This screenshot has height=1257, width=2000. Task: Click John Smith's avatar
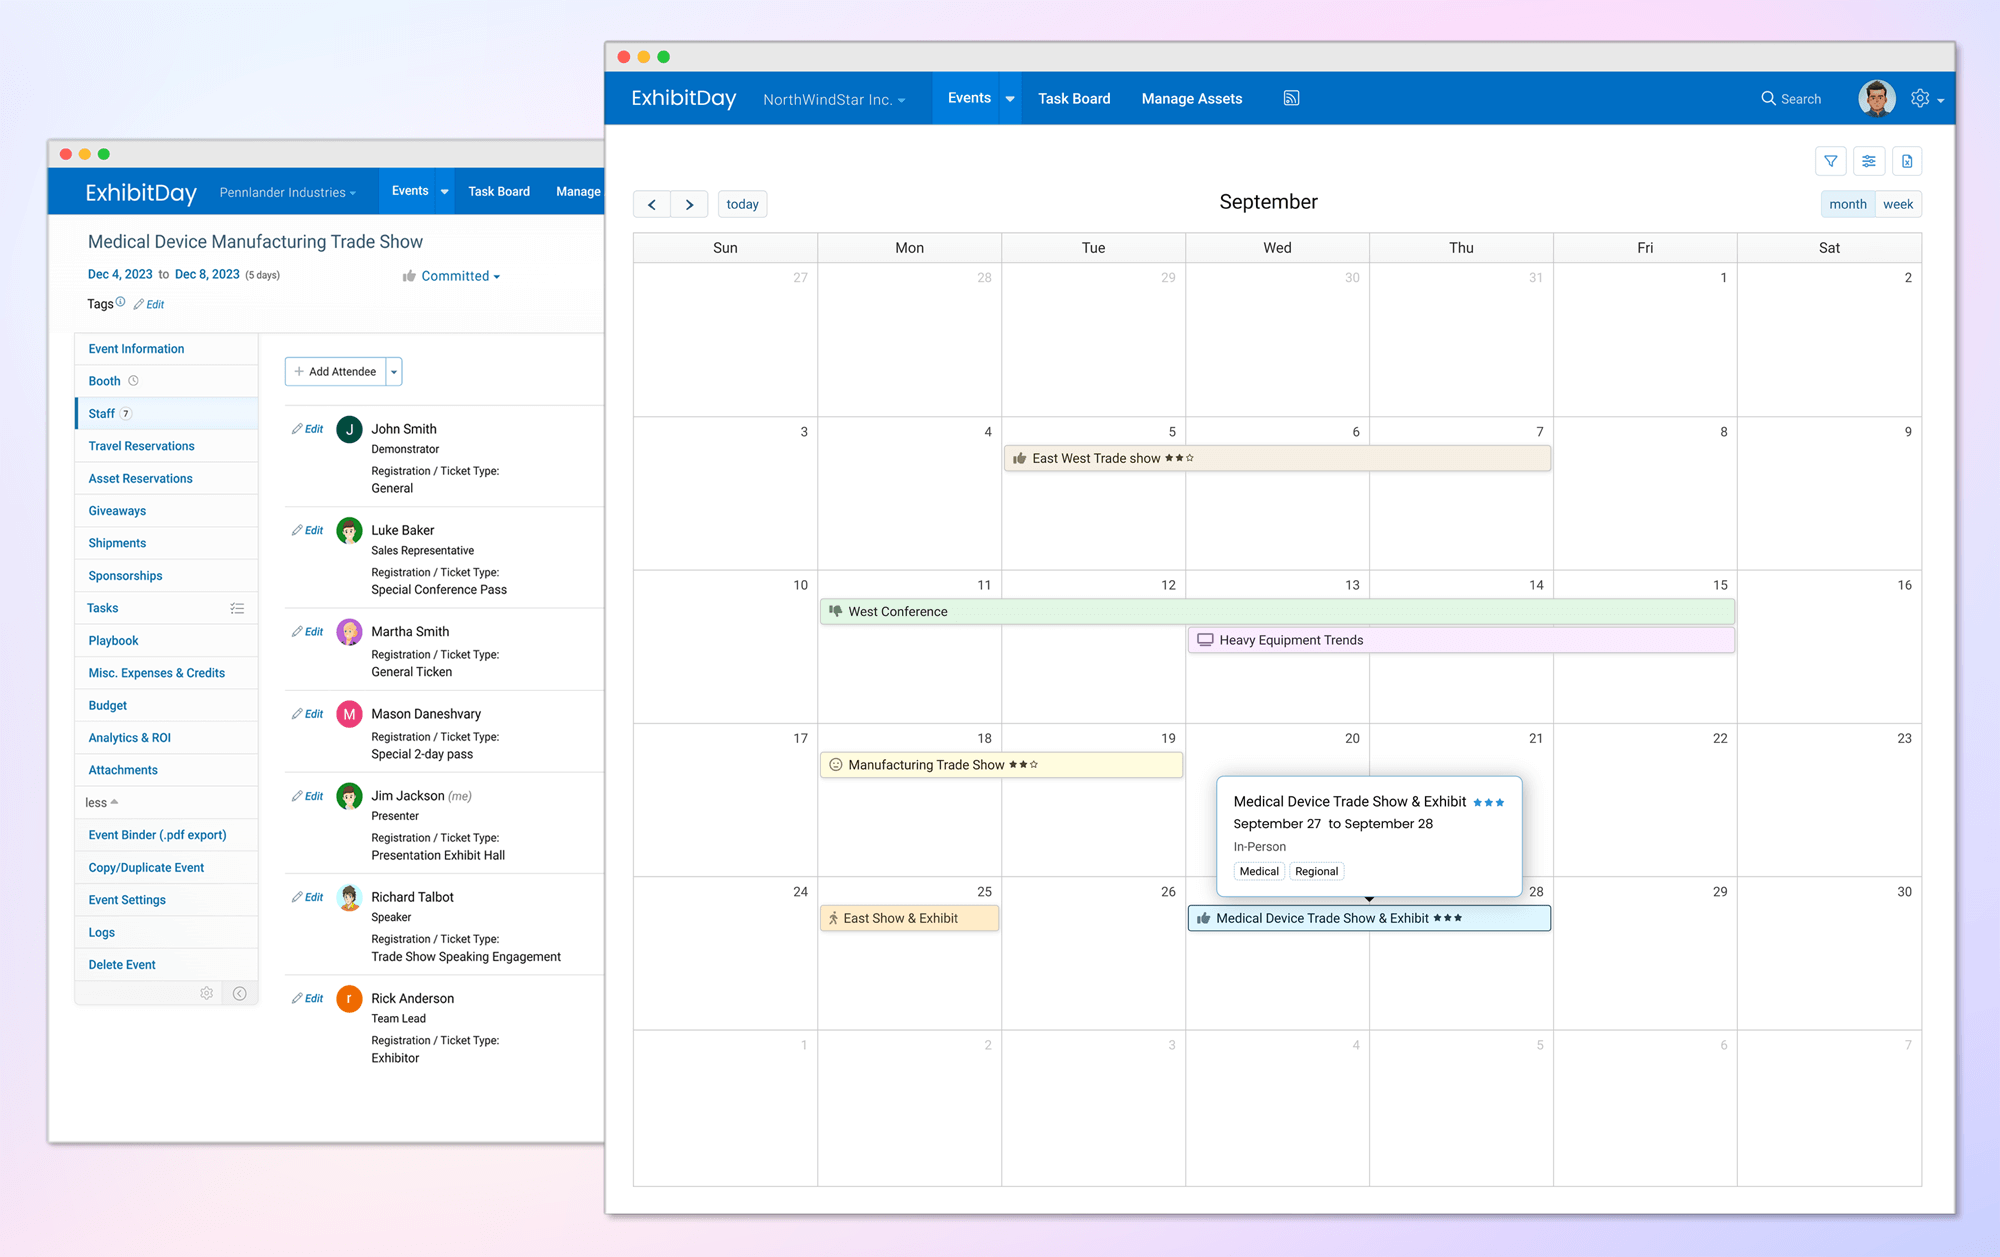click(x=349, y=430)
